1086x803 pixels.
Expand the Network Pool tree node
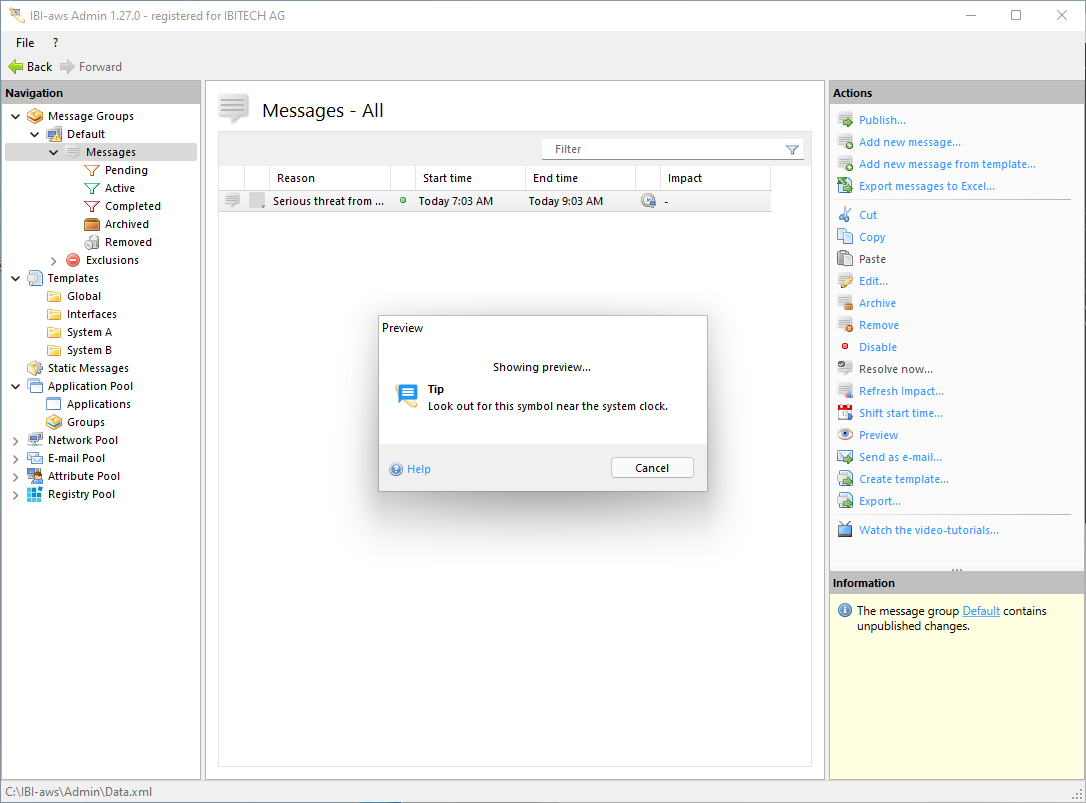point(16,441)
